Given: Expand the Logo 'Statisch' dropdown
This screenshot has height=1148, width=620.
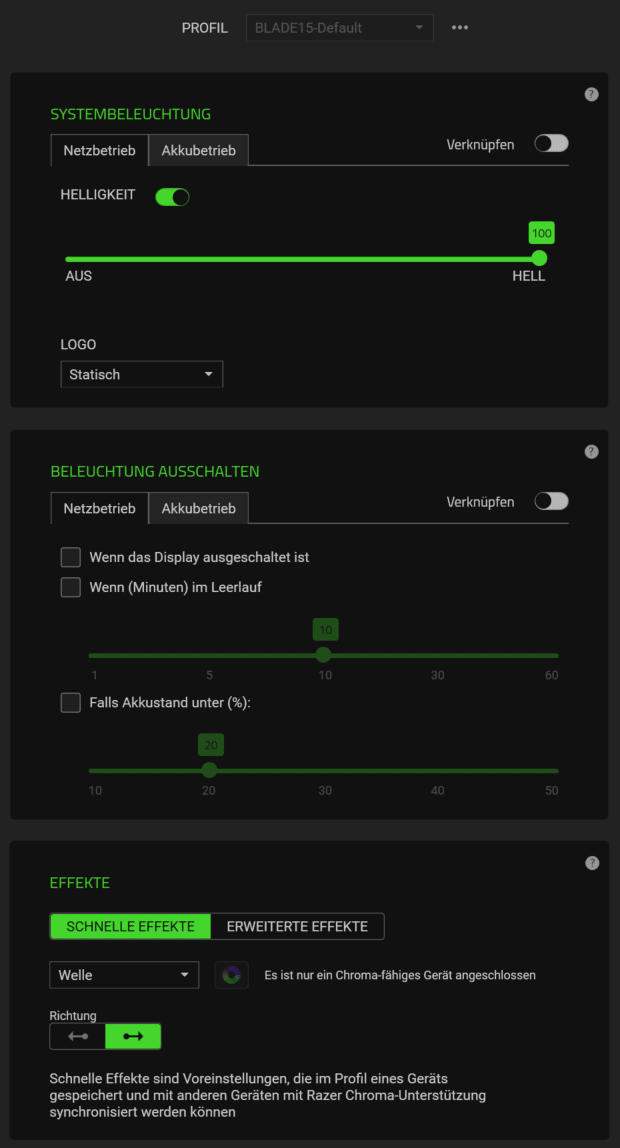Looking at the screenshot, I should coord(141,374).
